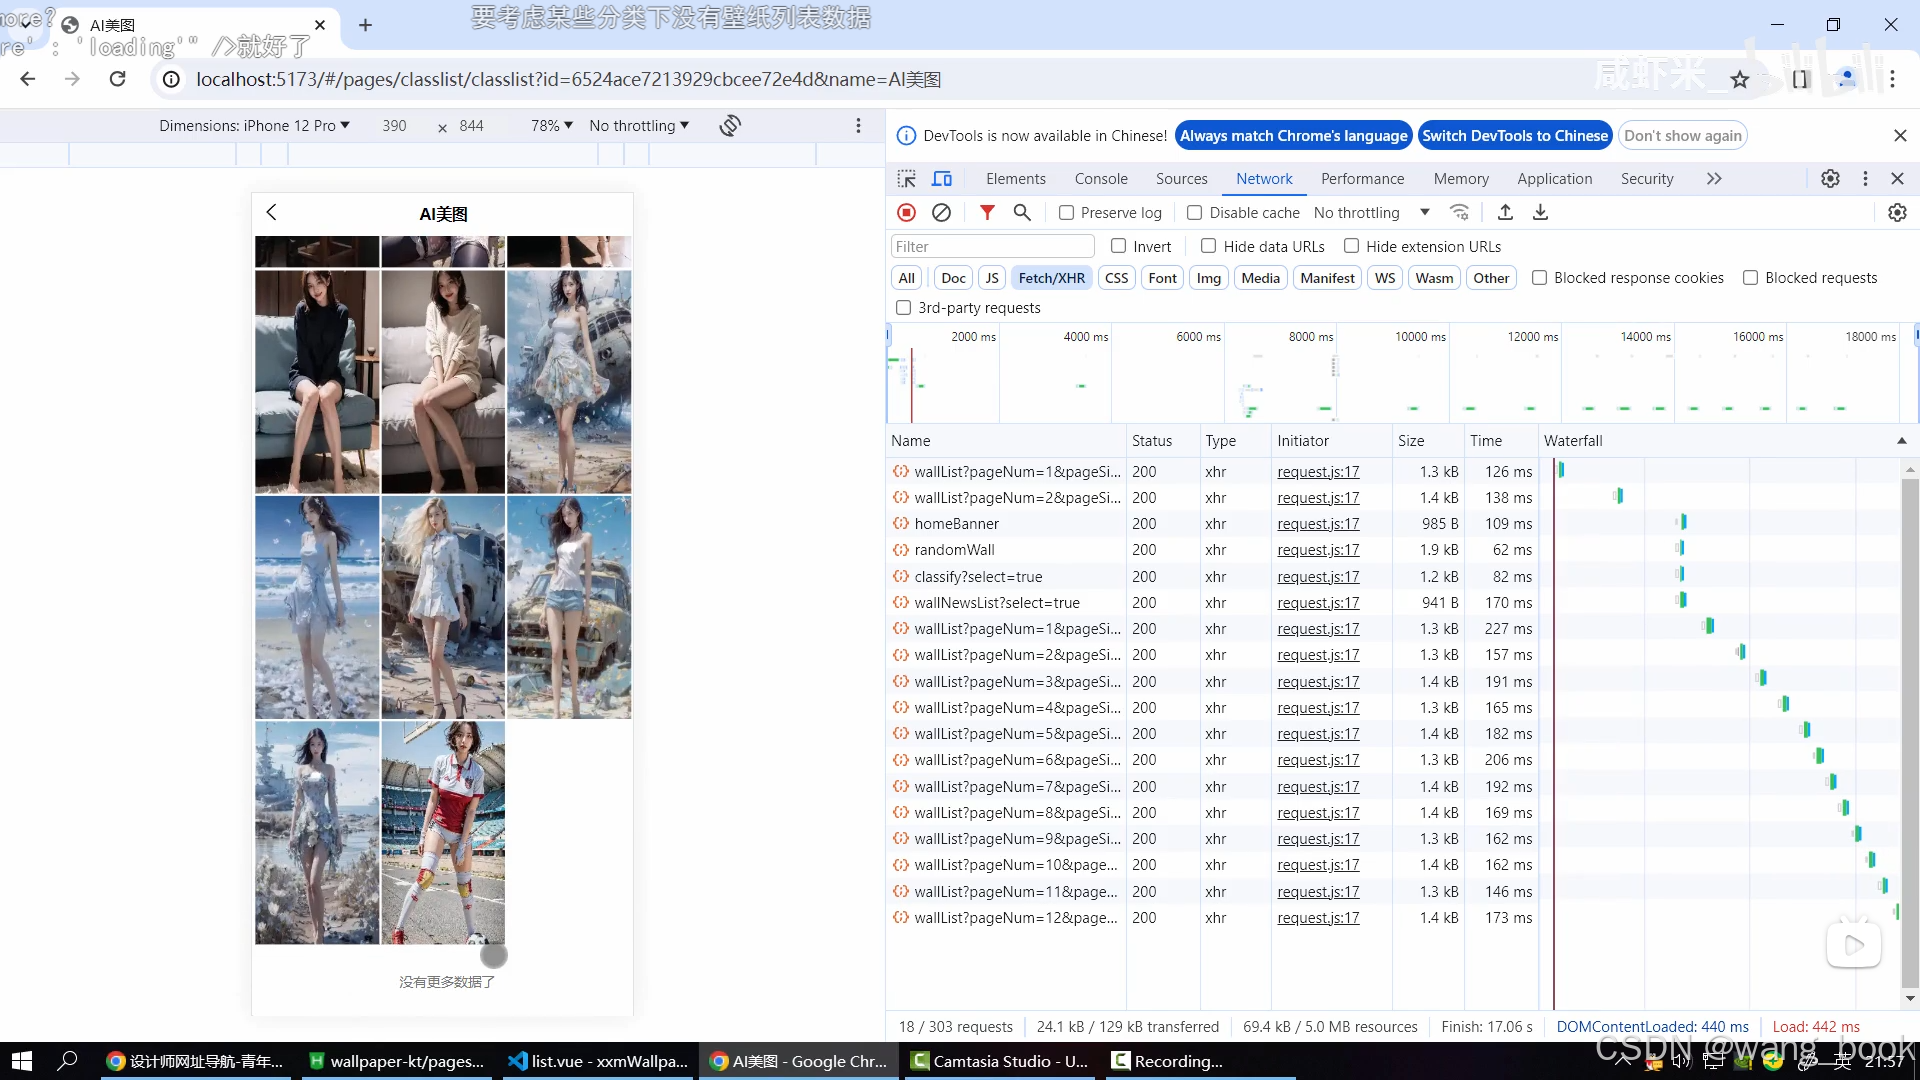This screenshot has height=1080, width=1920.
Task: Click the stop recording network log icon
Action: click(906, 212)
